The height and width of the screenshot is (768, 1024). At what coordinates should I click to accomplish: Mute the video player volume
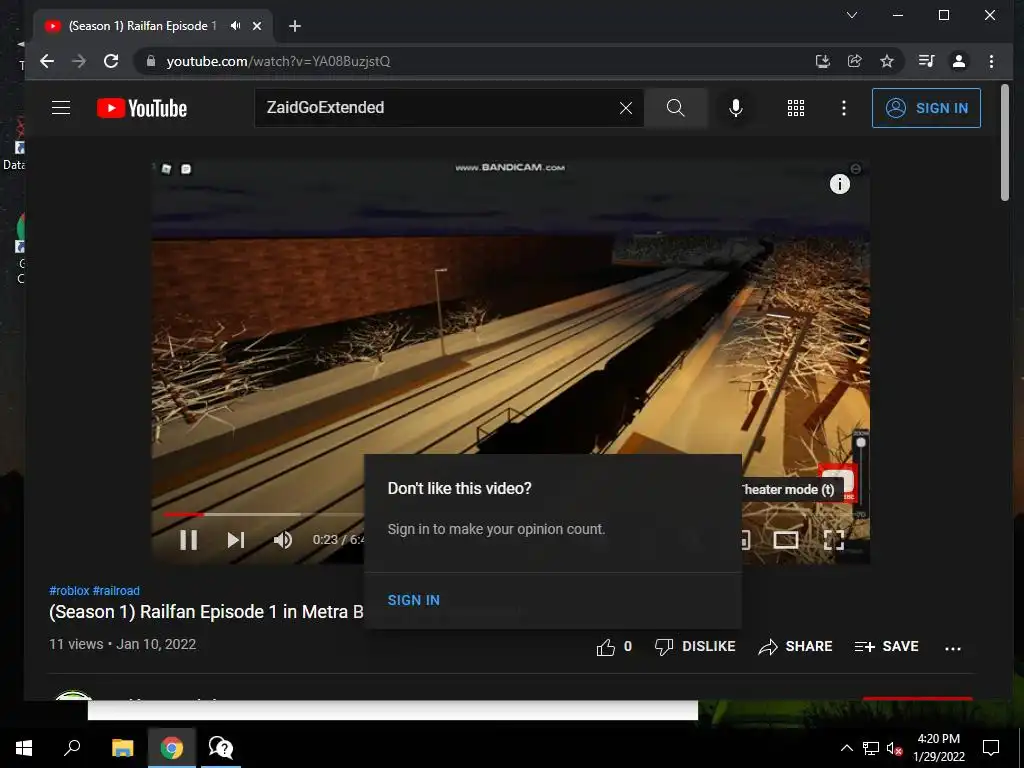tap(283, 539)
